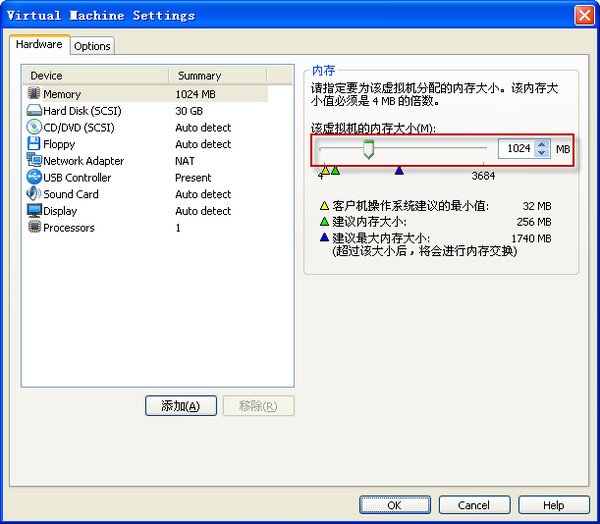This screenshot has width=600, height=524.
Task: Click the Present summary value
Action: coord(193,178)
